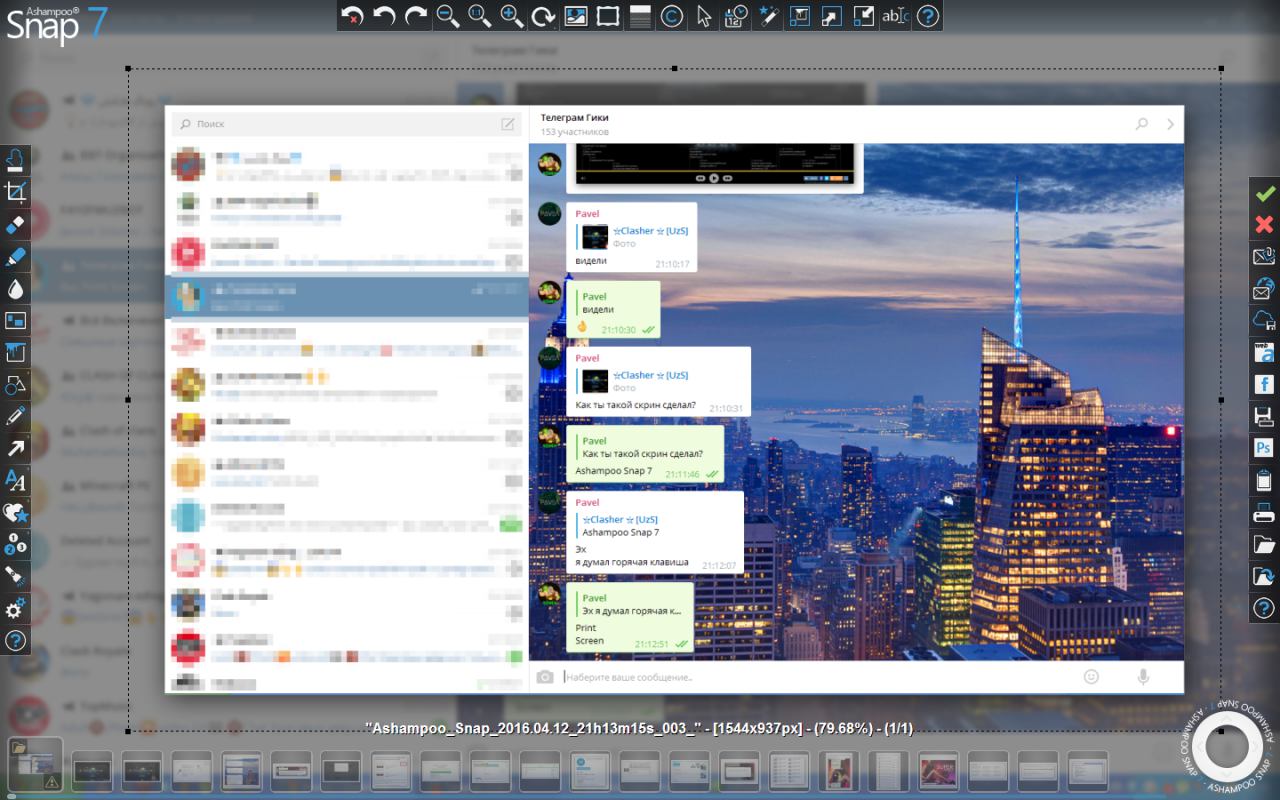Select the Shapes drawing tool
Image resolution: width=1280 pixels, height=800 pixels.
tap(16, 385)
